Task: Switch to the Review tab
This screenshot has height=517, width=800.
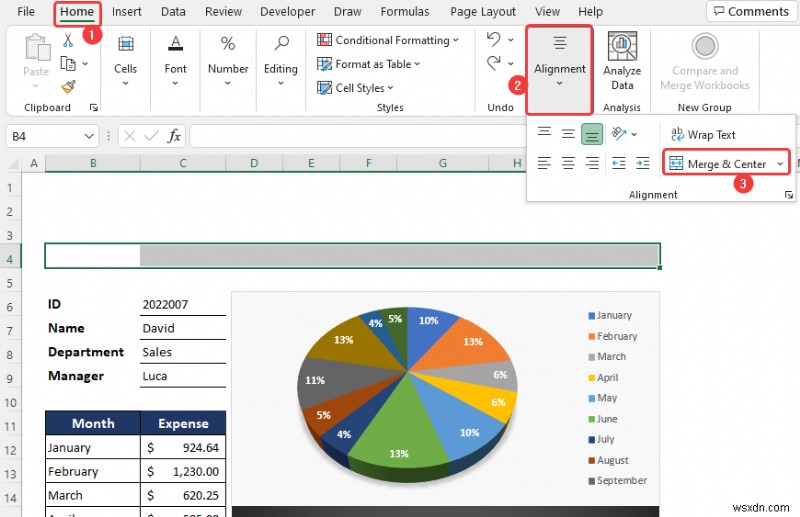Action: coord(223,11)
